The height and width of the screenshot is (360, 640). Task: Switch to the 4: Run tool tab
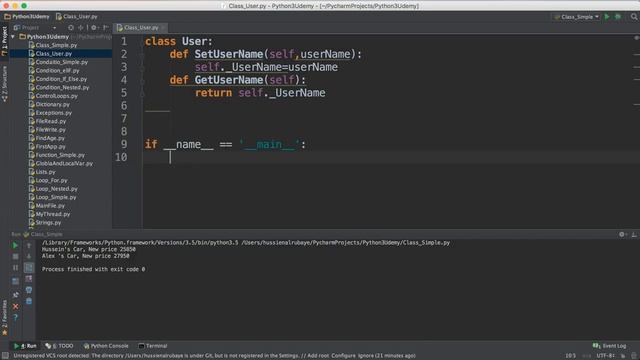pos(25,346)
